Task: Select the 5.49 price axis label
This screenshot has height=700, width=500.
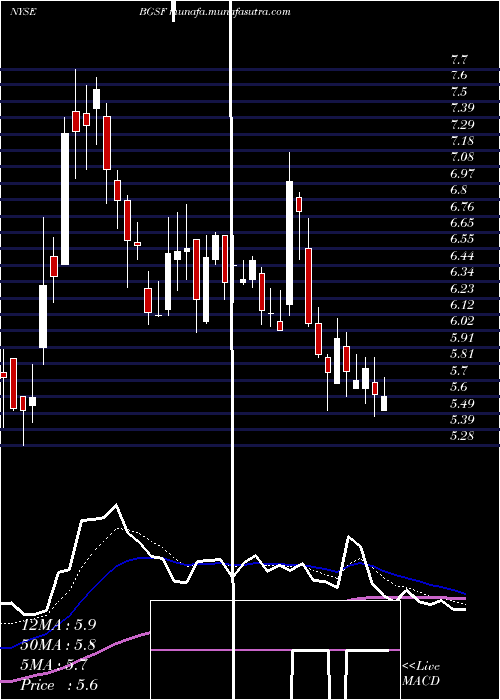Action: 462,404
